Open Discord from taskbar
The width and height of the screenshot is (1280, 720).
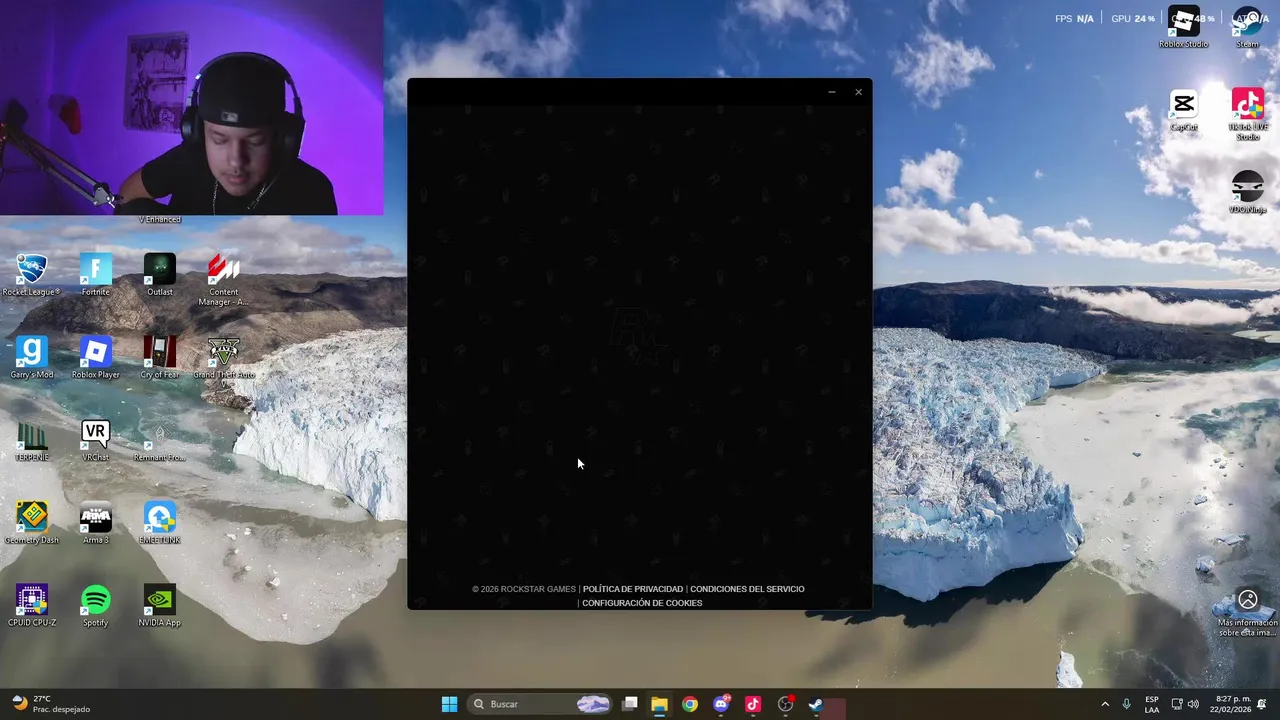coord(721,704)
